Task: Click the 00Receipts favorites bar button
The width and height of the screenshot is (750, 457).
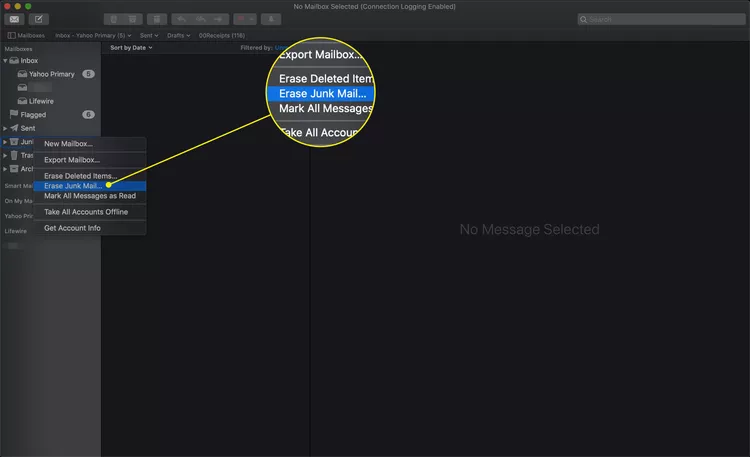Action: point(221,35)
